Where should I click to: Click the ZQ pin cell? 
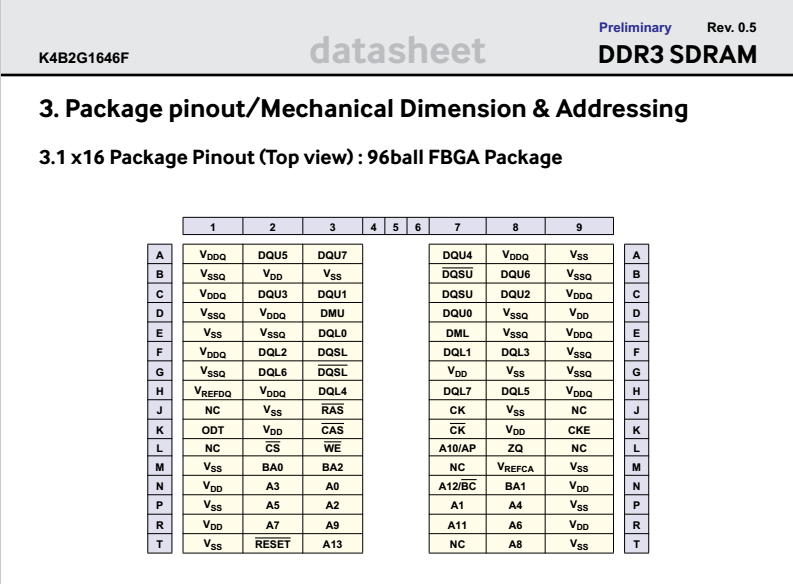(515, 447)
